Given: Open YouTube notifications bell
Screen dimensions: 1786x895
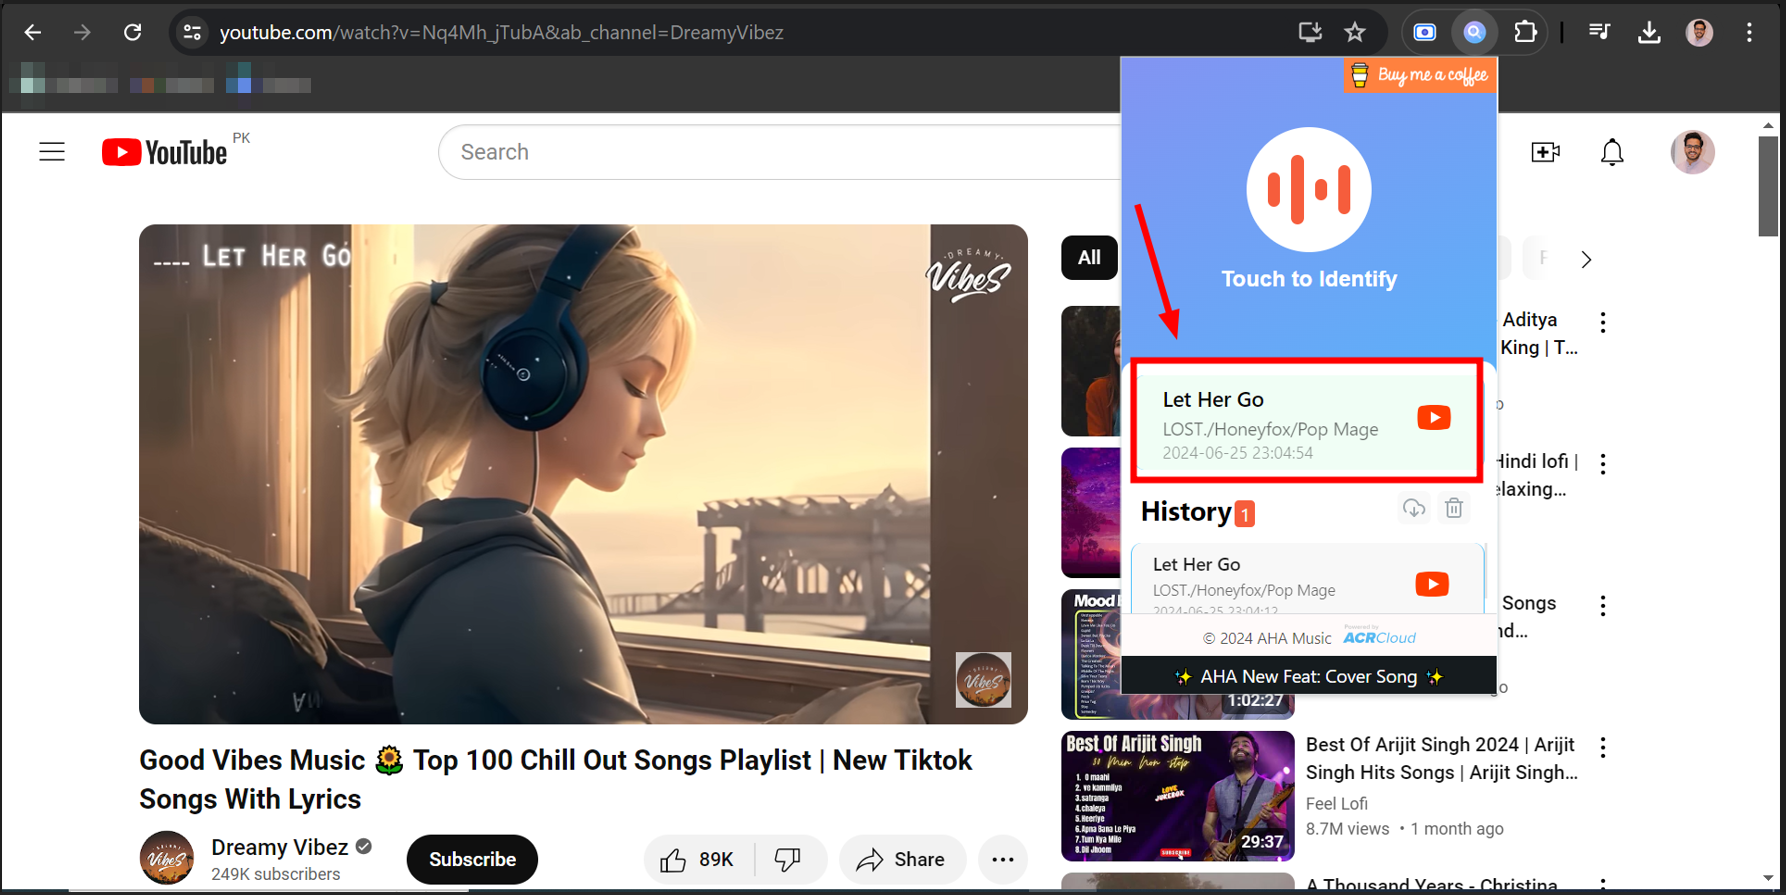Looking at the screenshot, I should (1612, 152).
